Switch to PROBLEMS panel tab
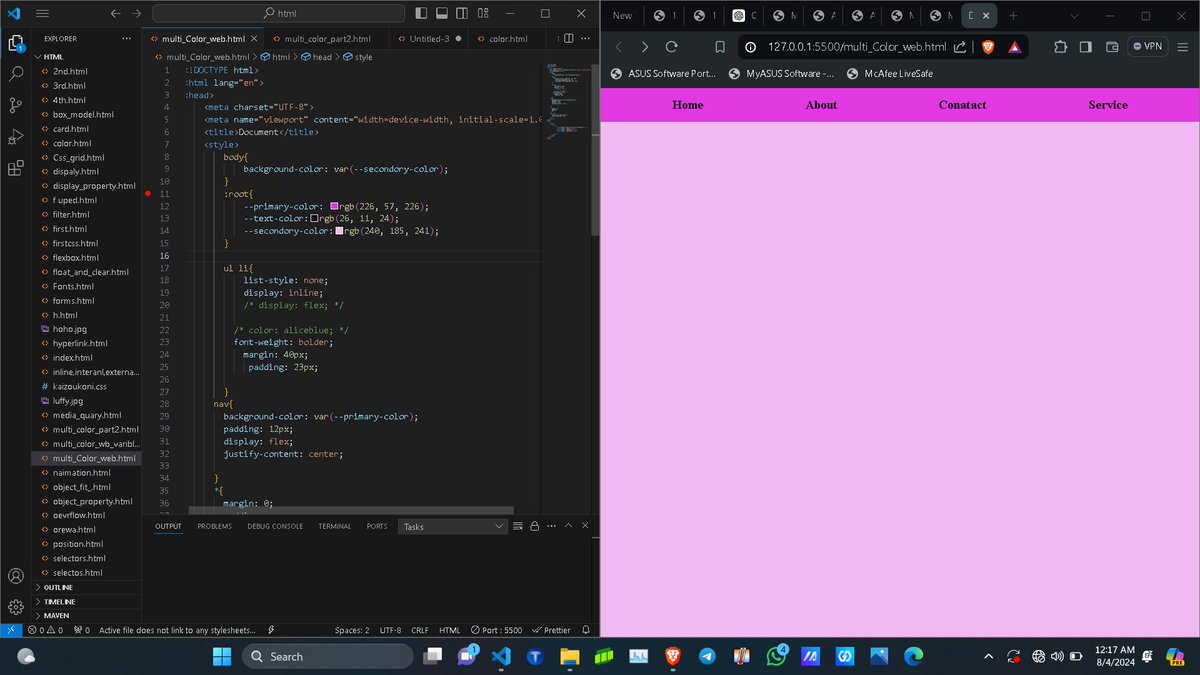This screenshot has width=1200, height=675. (x=214, y=526)
